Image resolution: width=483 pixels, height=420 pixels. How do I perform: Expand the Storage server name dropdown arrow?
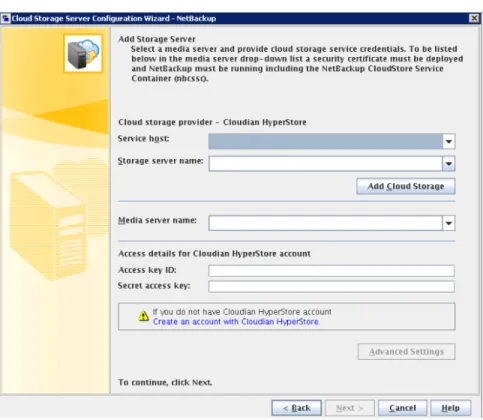tap(449, 164)
